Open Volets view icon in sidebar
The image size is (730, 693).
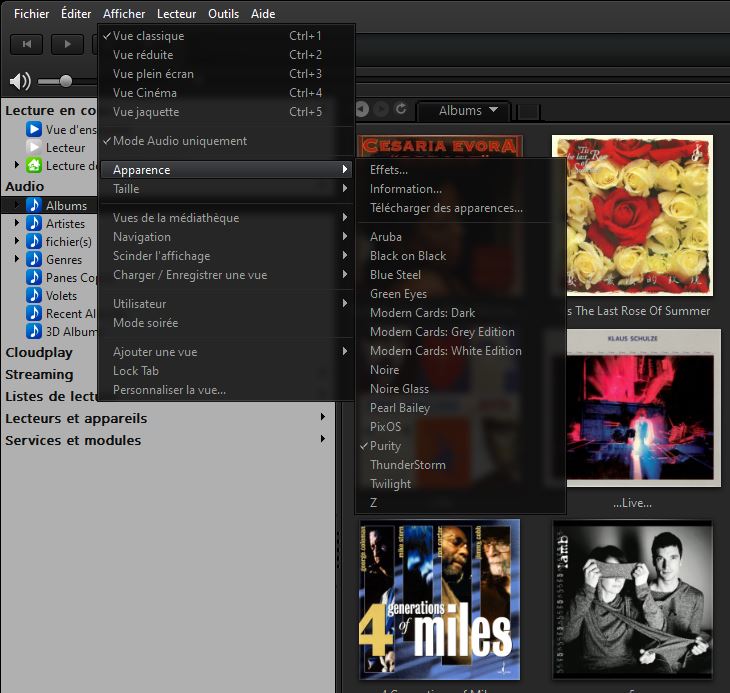(x=34, y=296)
